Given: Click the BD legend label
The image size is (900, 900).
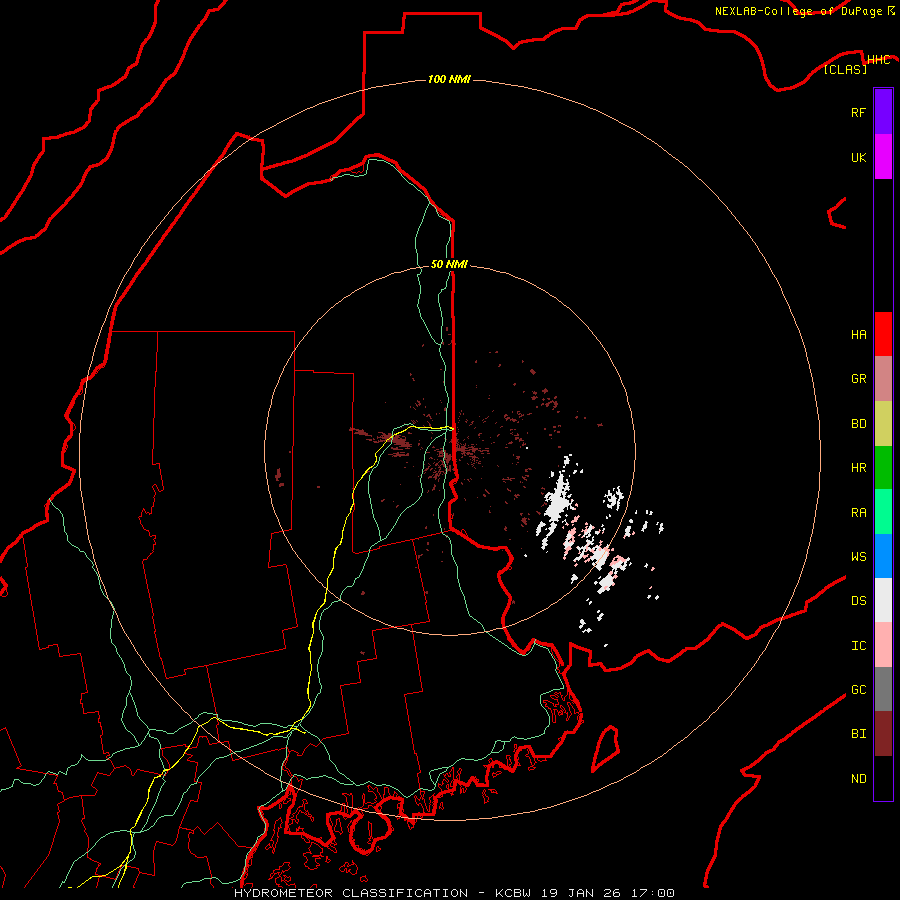Looking at the screenshot, I should point(858,424).
